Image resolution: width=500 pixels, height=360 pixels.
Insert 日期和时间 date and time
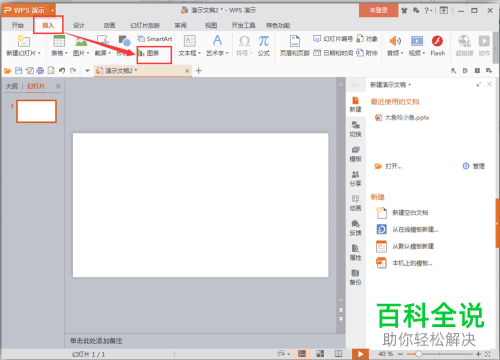pos(333,53)
